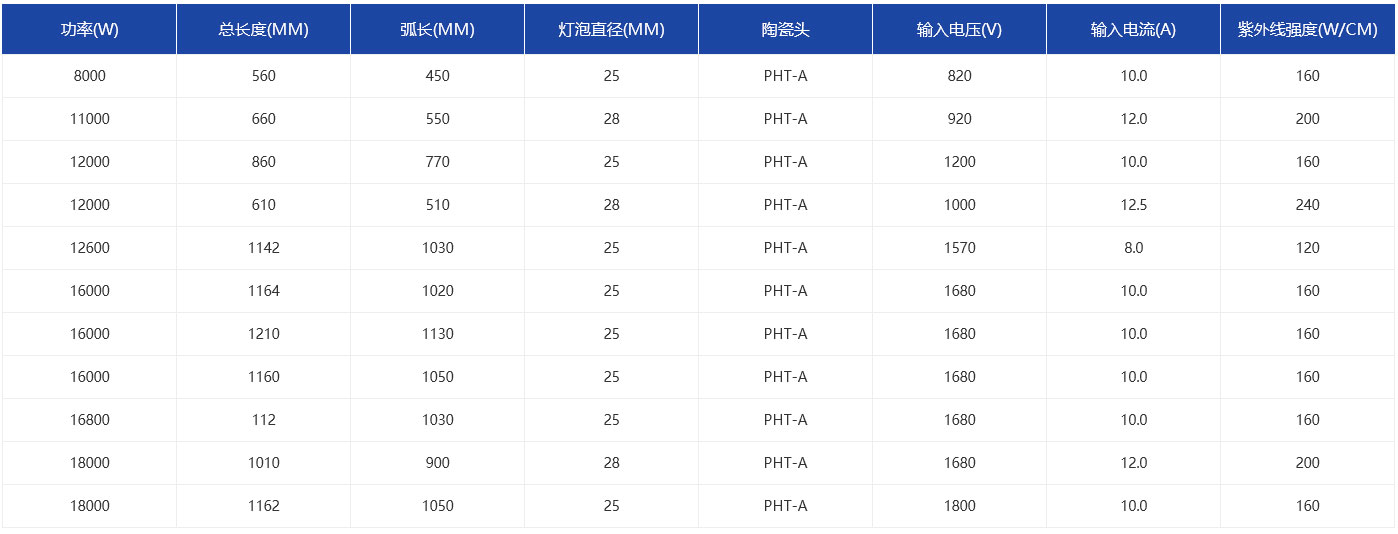The width and height of the screenshot is (1398, 534).
Task: Select the 总长度(MM) column header
Action: (263, 29)
